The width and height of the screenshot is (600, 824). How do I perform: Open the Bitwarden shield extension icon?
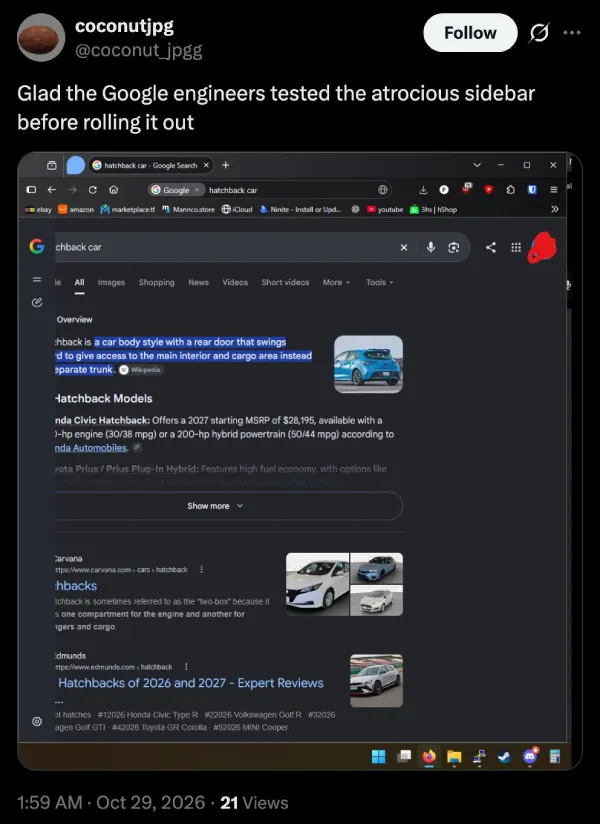coord(532,190)
